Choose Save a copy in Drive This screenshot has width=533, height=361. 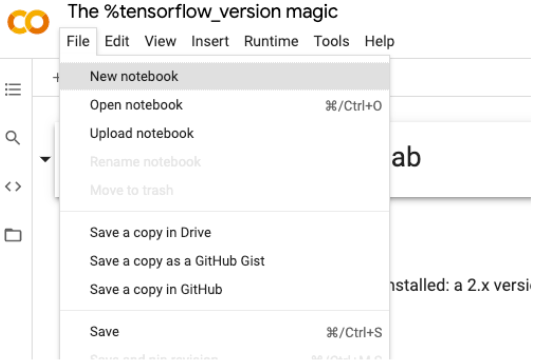[x=224, y=233]
